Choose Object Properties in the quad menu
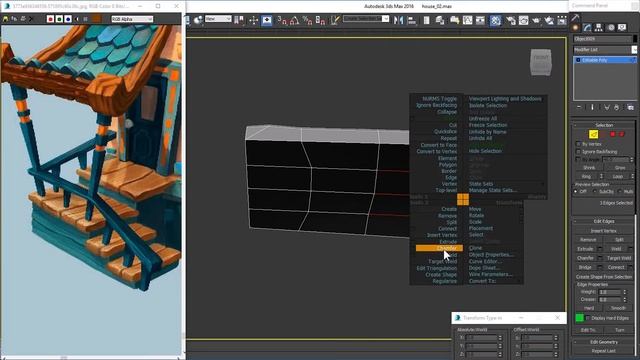The height and width of the screenshot is (360, 640). [x=491, y=255]
